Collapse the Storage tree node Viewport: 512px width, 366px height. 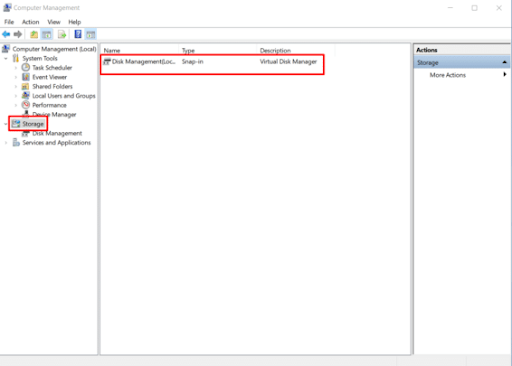(x=6, y=124)
